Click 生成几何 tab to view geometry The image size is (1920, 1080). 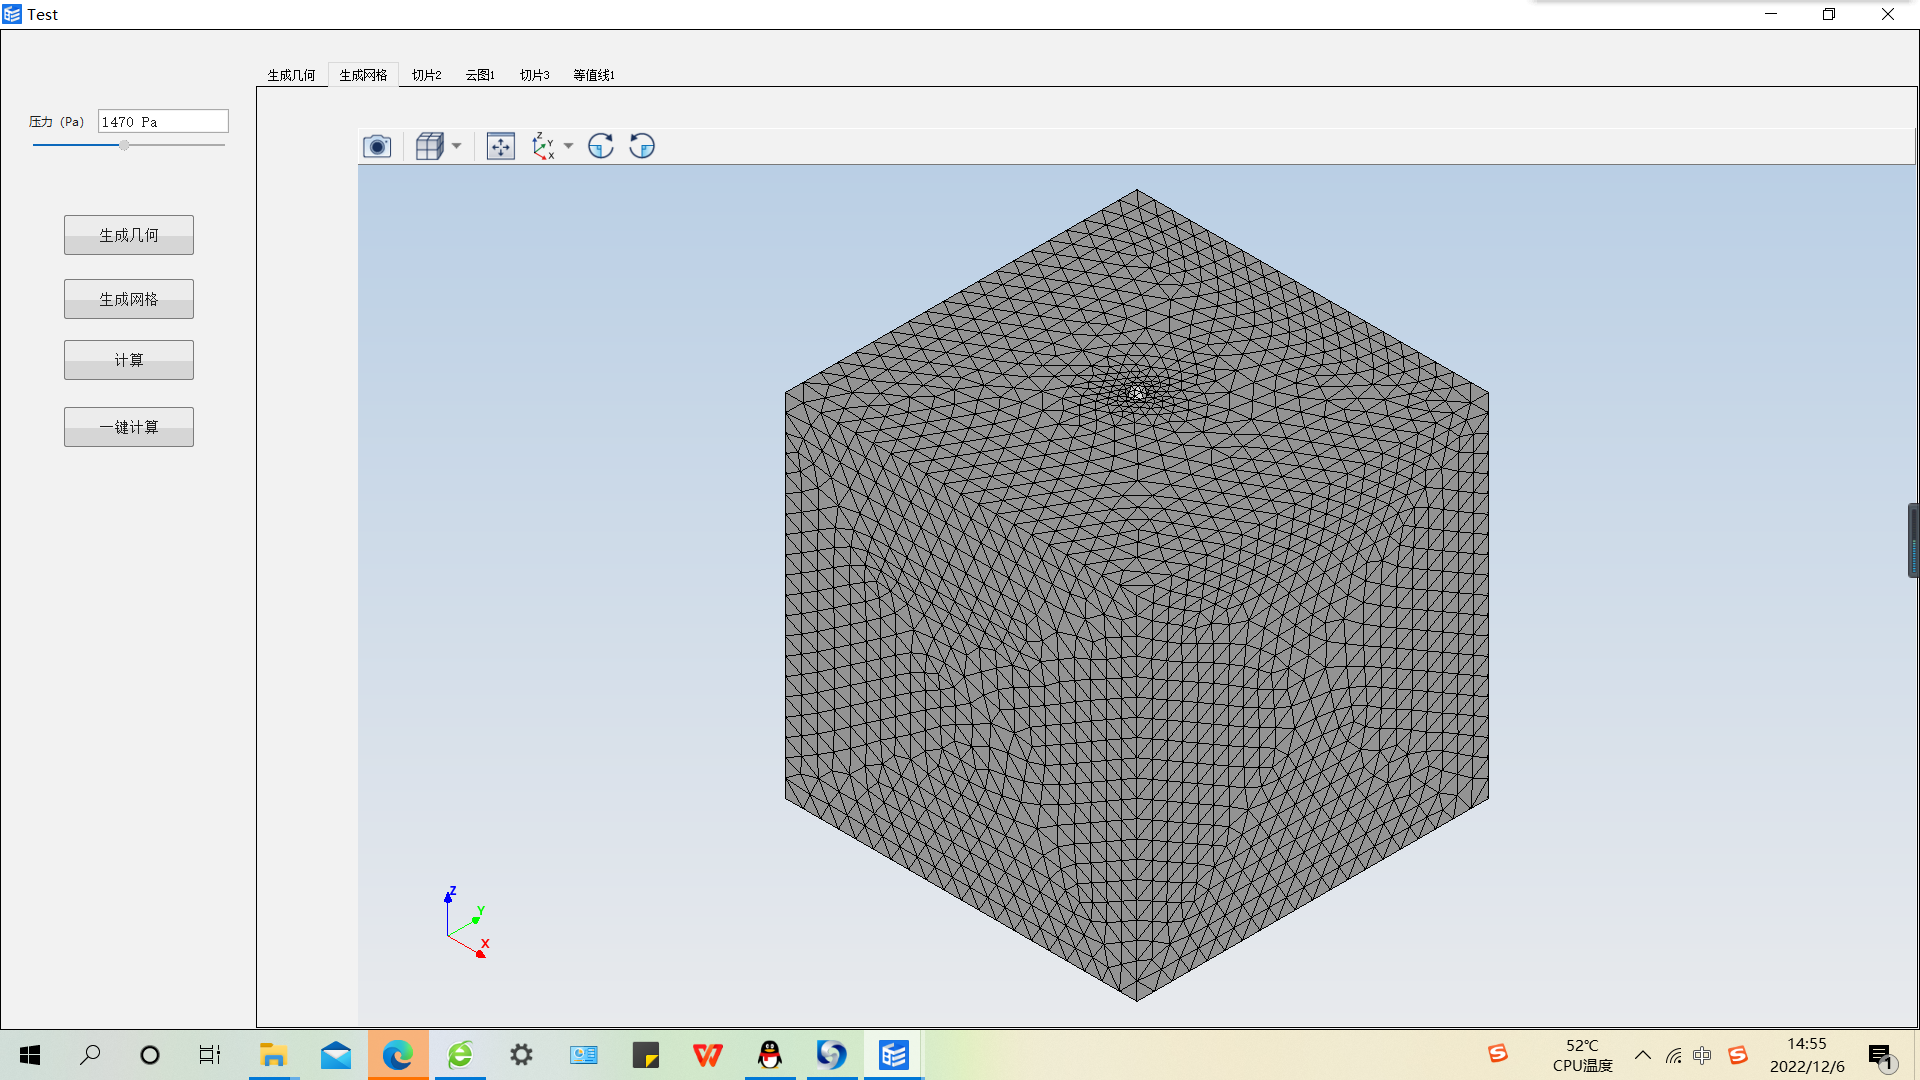291,75
